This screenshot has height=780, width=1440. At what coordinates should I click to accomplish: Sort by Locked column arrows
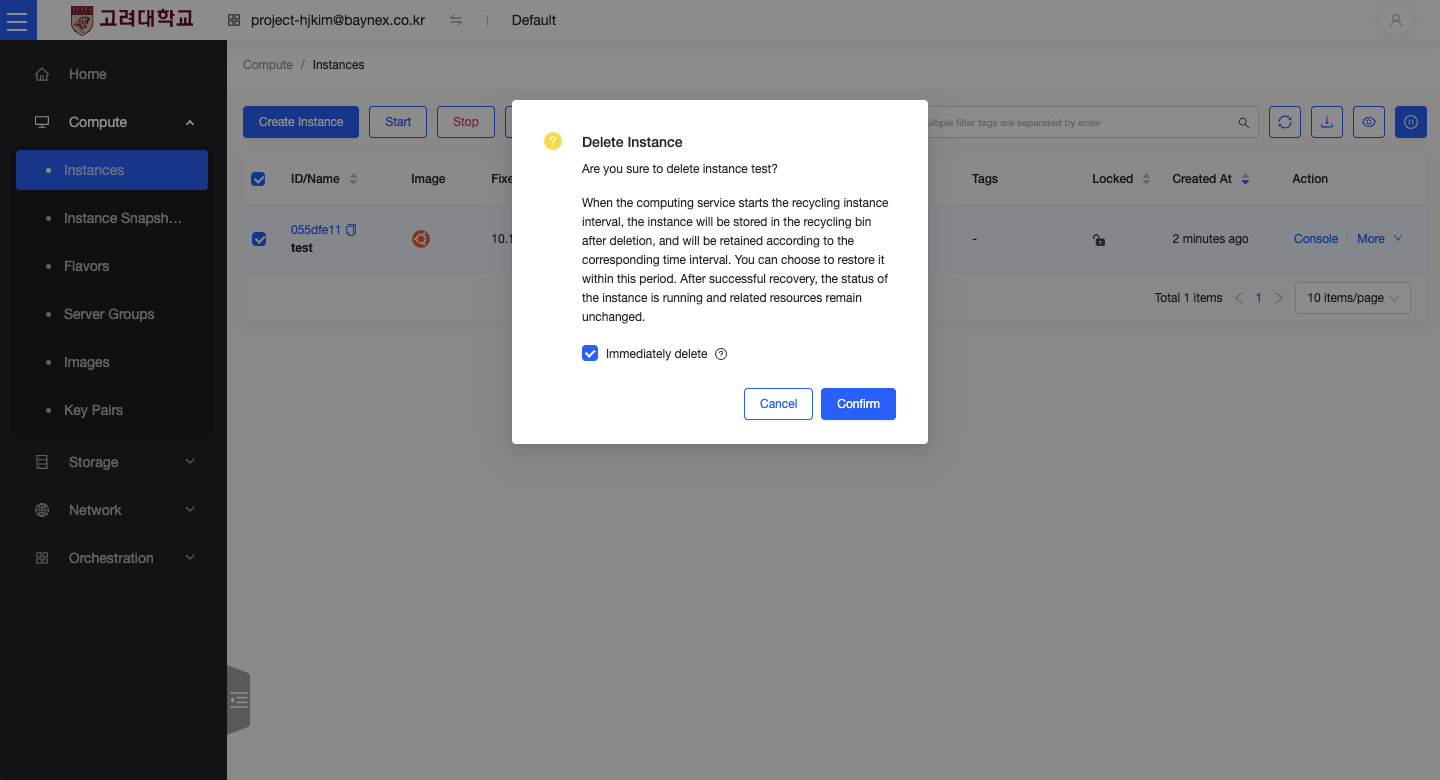pyautogui.click(x=1147, y=179)
